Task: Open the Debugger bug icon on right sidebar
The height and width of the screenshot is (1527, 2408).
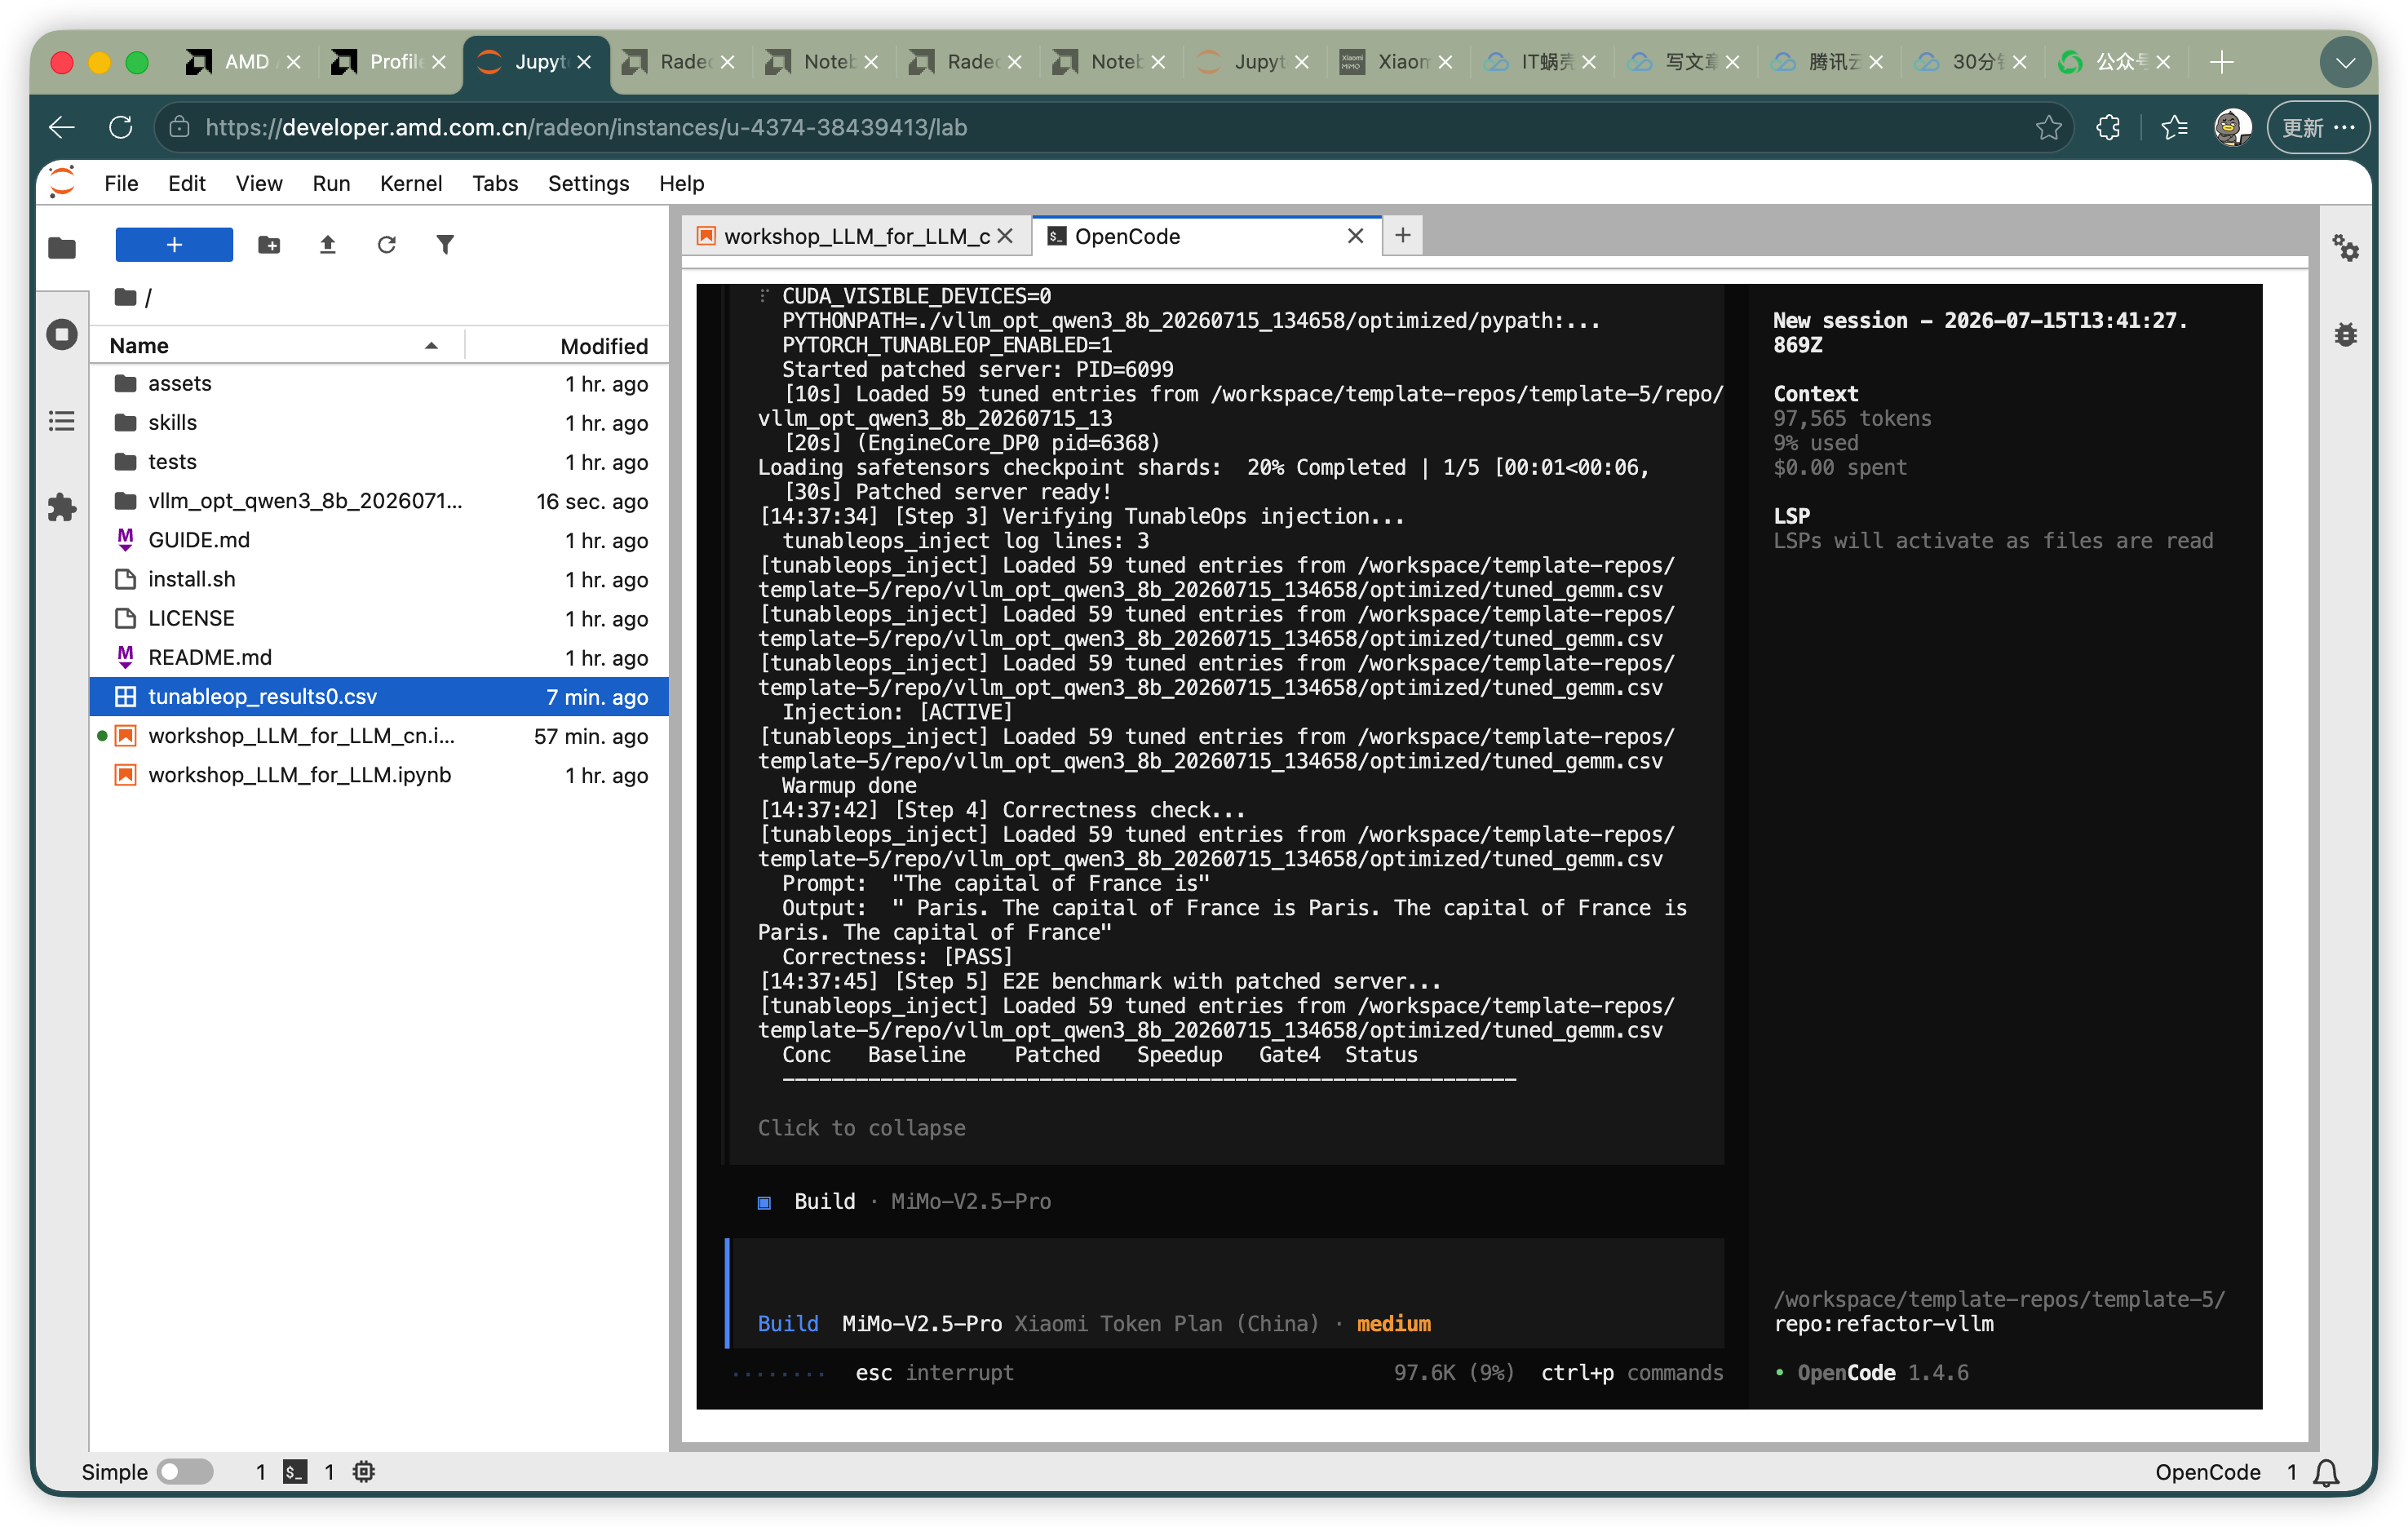Action: coord(2345,334)
